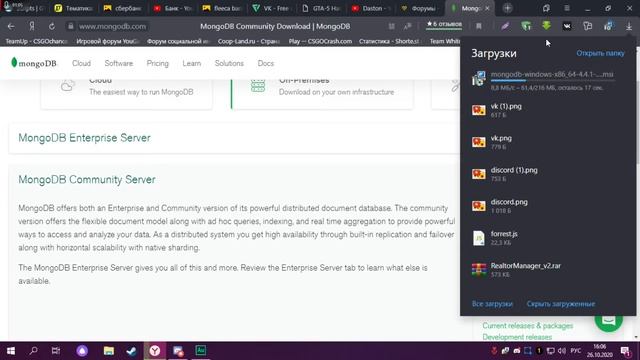Open the Pricing menu item
Viewport: 640px width, 360px height.
(x=158, y=63)
